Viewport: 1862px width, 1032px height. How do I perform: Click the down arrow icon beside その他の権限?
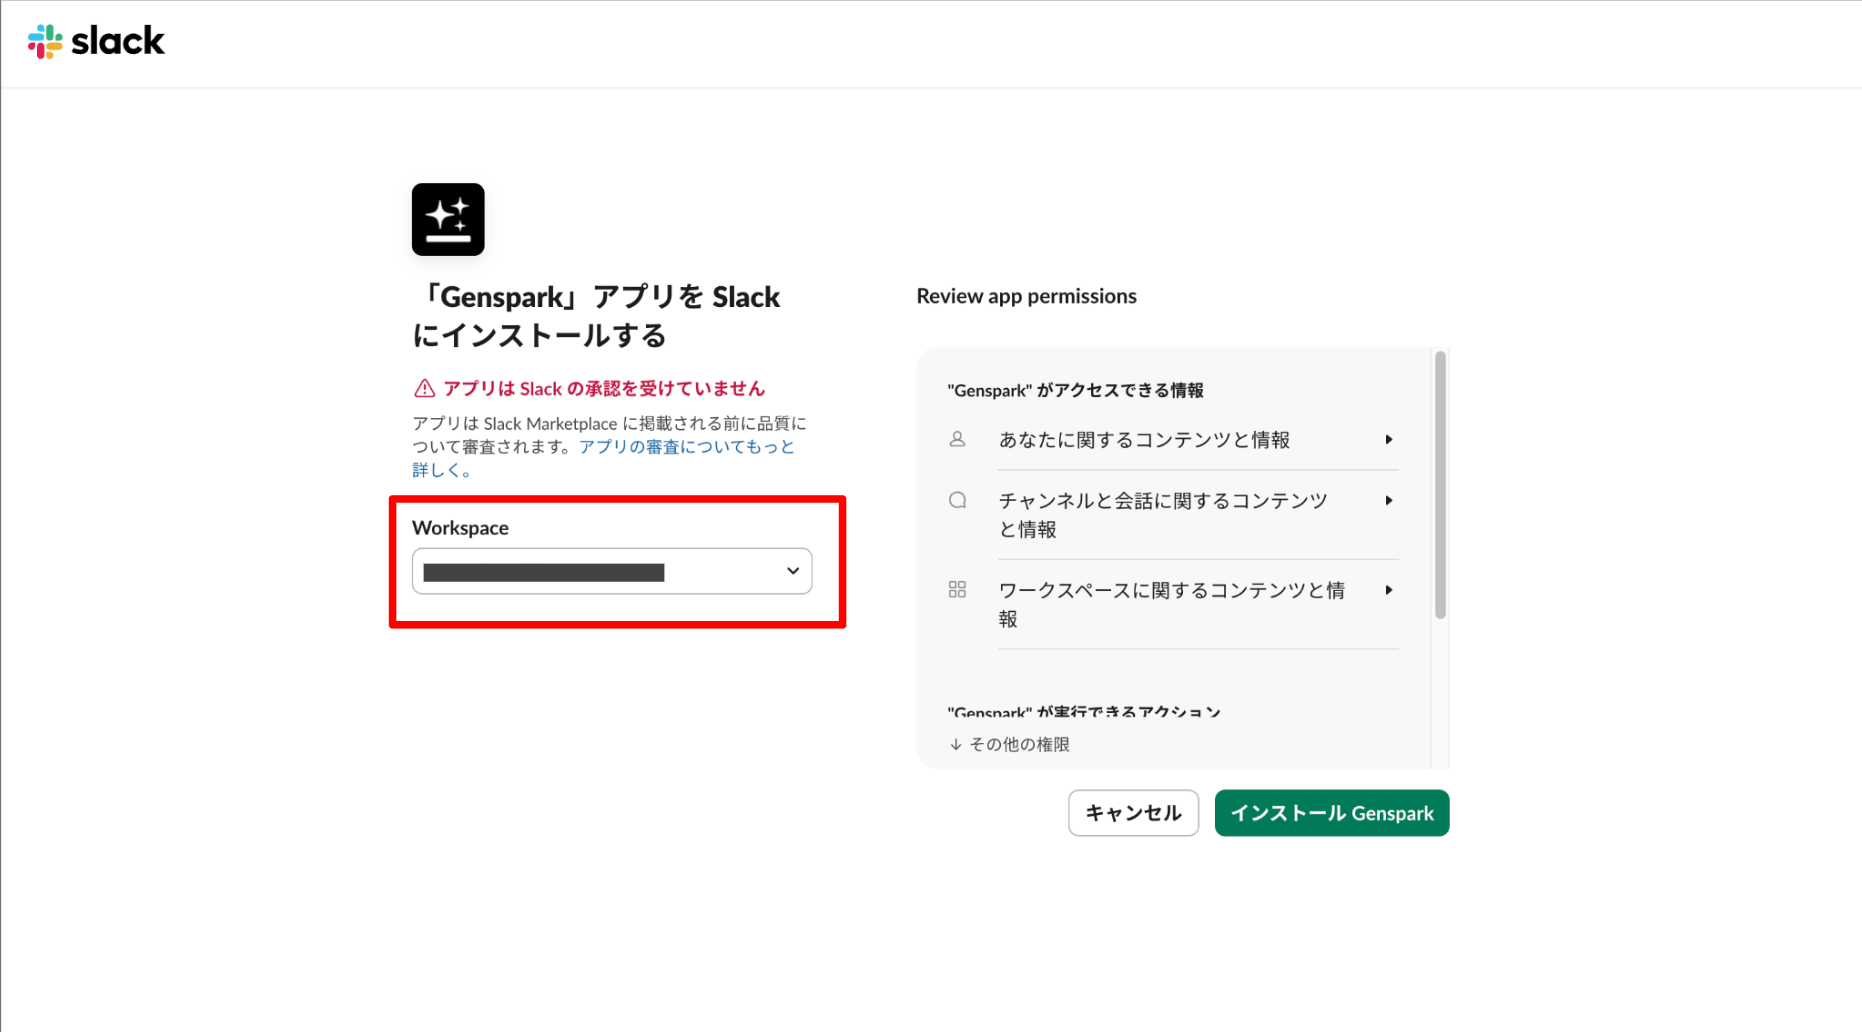point(956,744)
